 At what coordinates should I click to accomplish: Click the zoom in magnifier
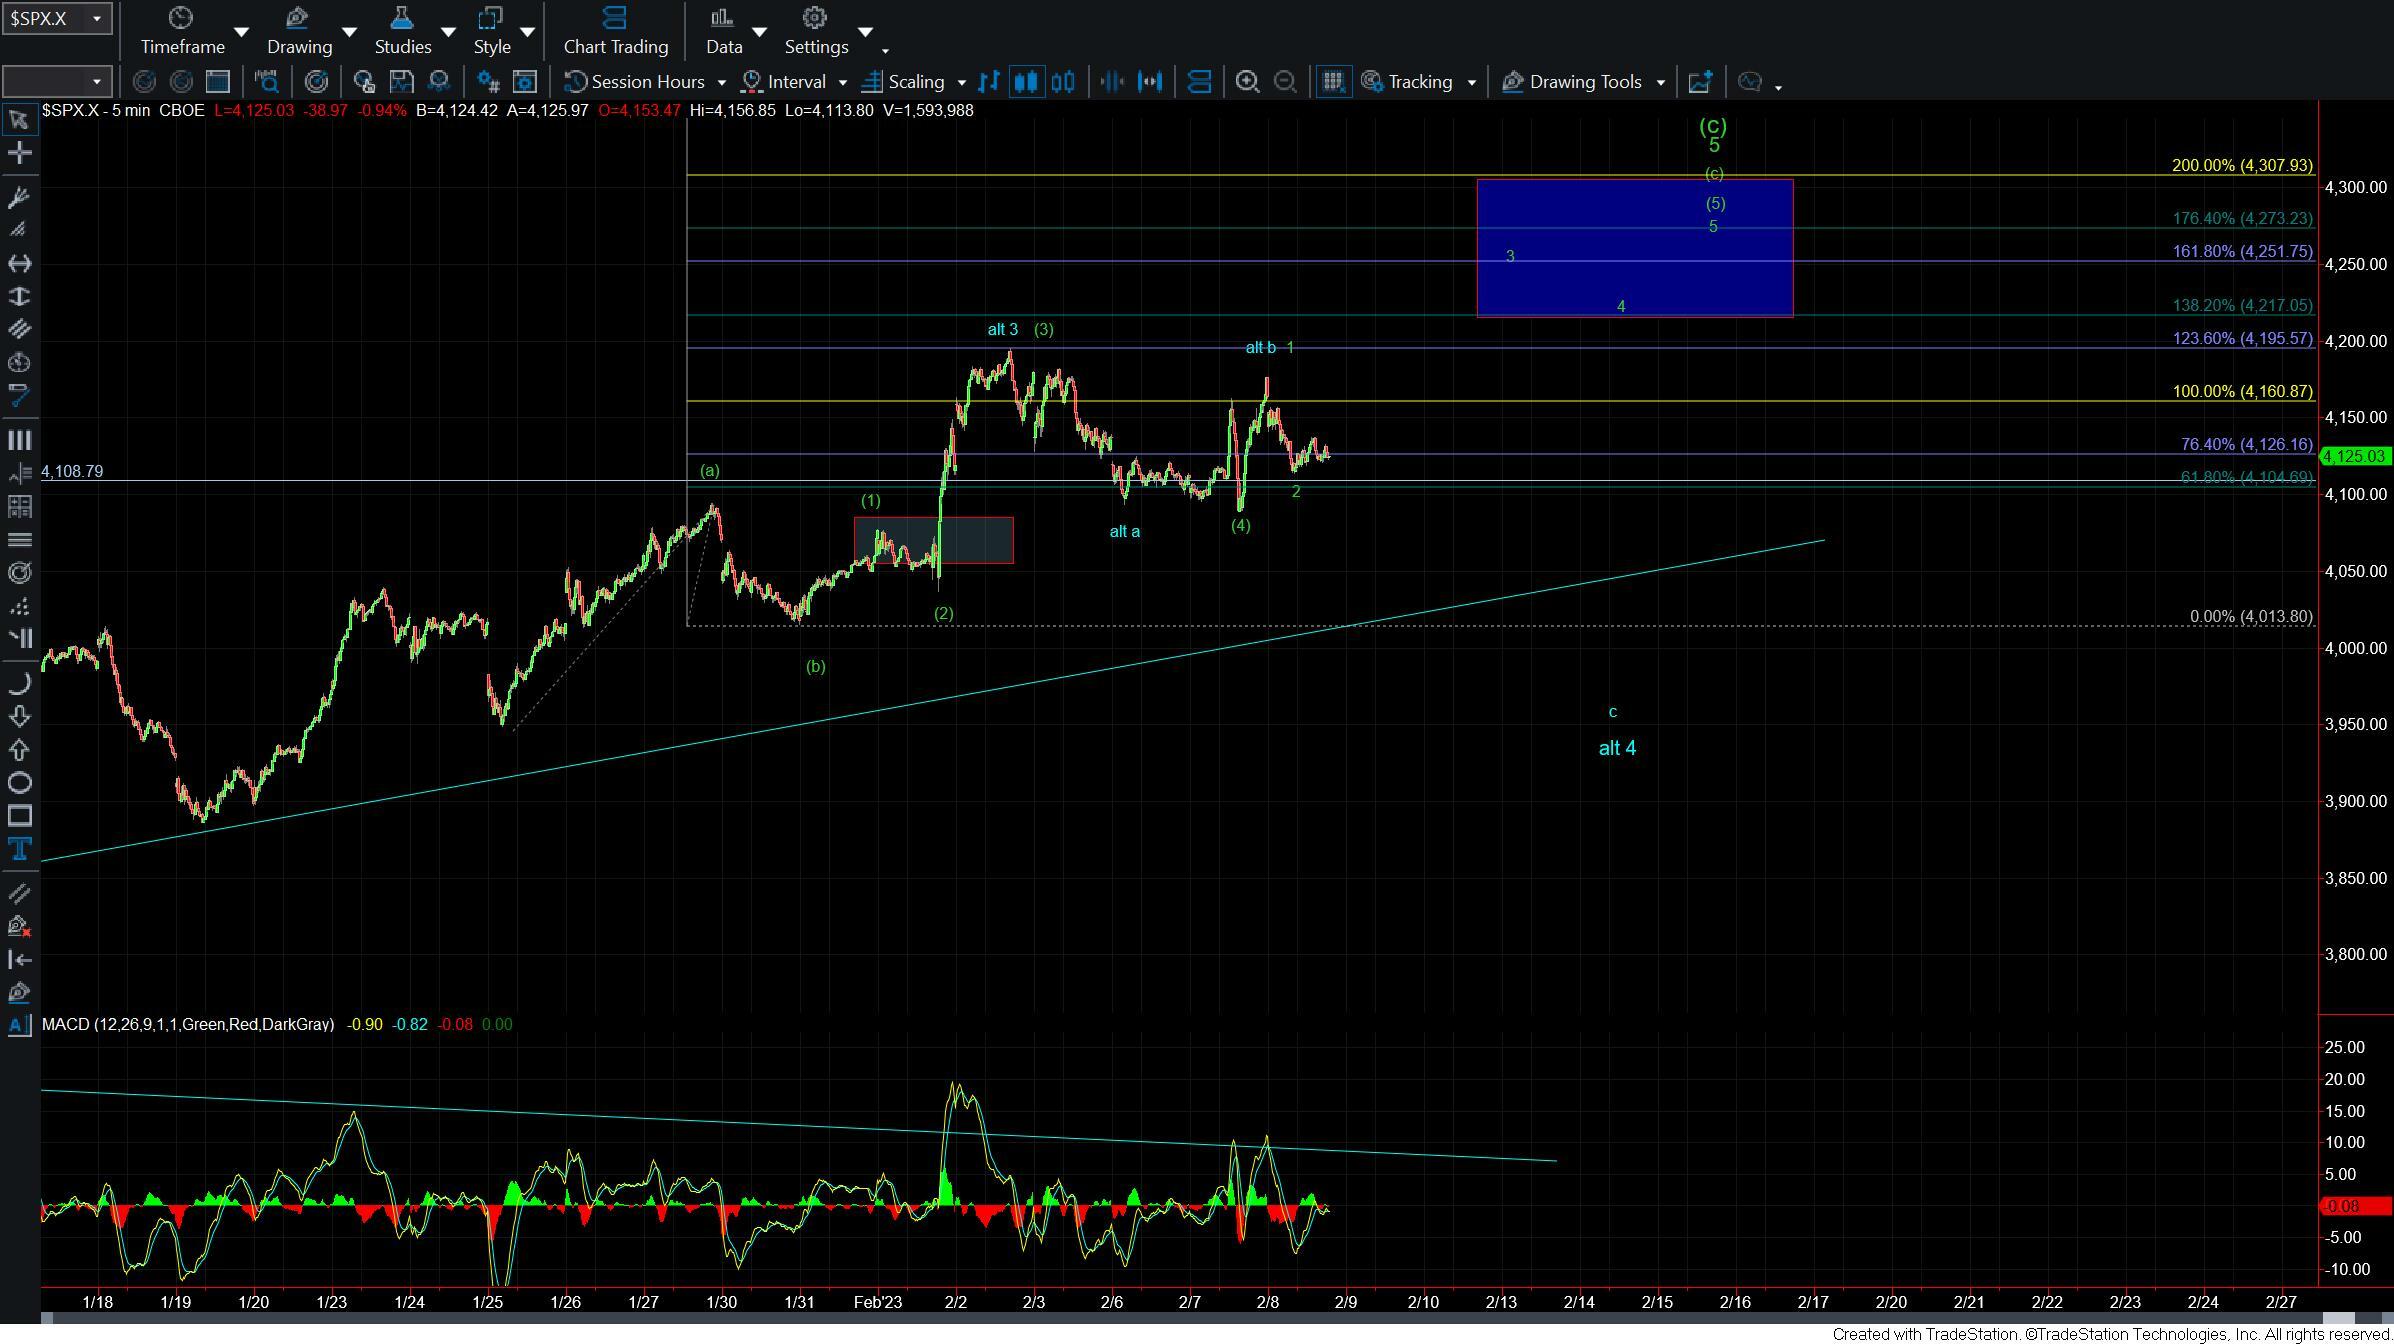point(1247,82)
